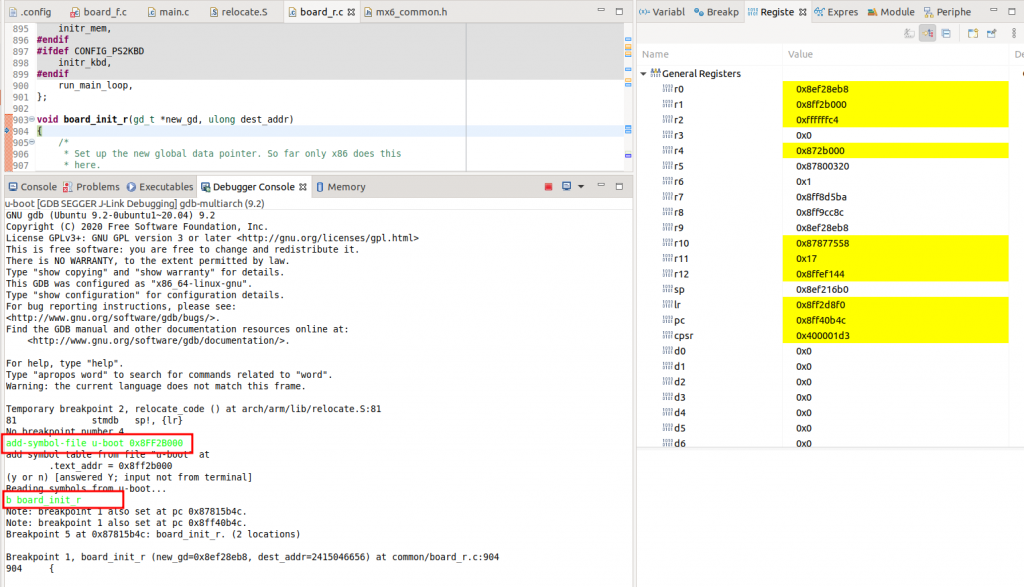Click Open New View icon in Registers
Image resolution: width=1024 pixels, height=587 pixels.
click(973, 33)
